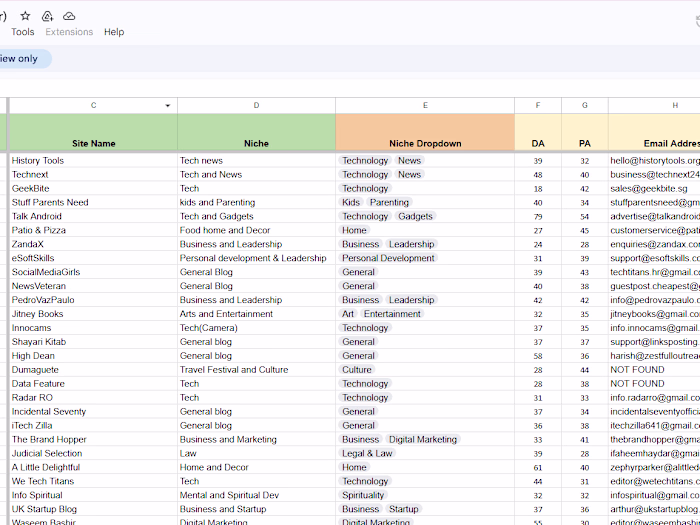Click the move to folder icon
This screenshot has height=525, width=700.
click(x=46, y=16)
